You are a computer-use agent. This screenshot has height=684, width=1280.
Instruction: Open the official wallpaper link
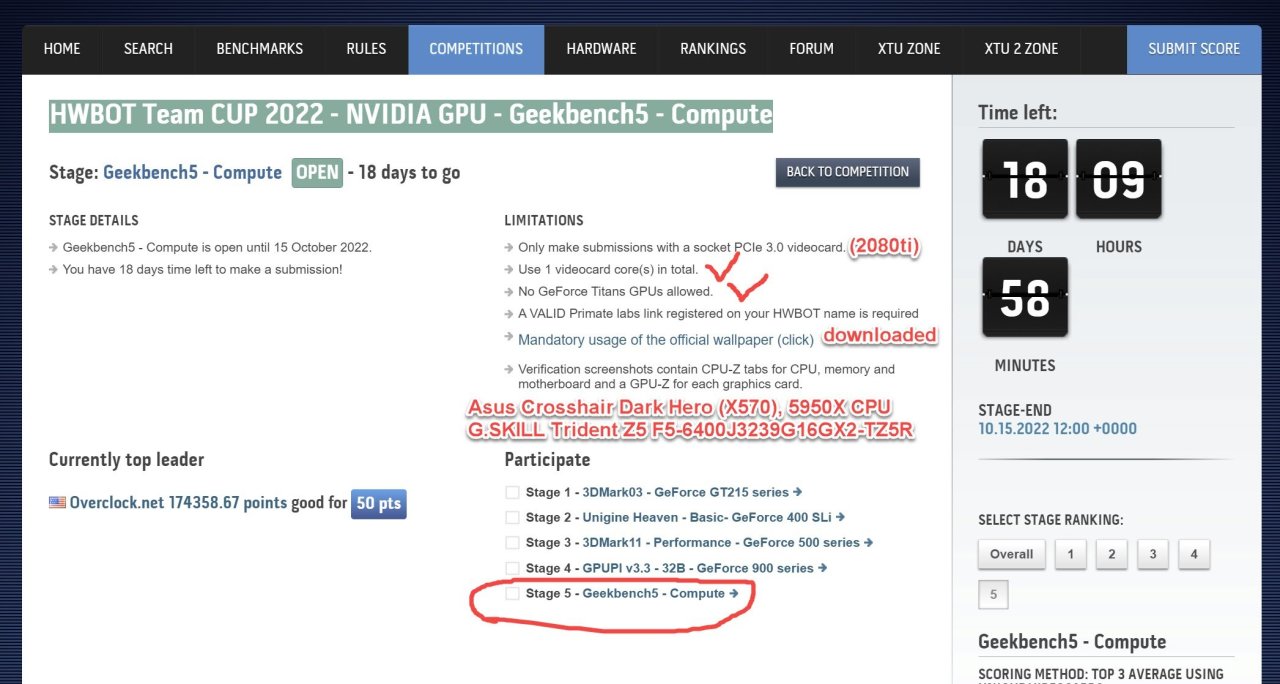click(x=665, y=340)
